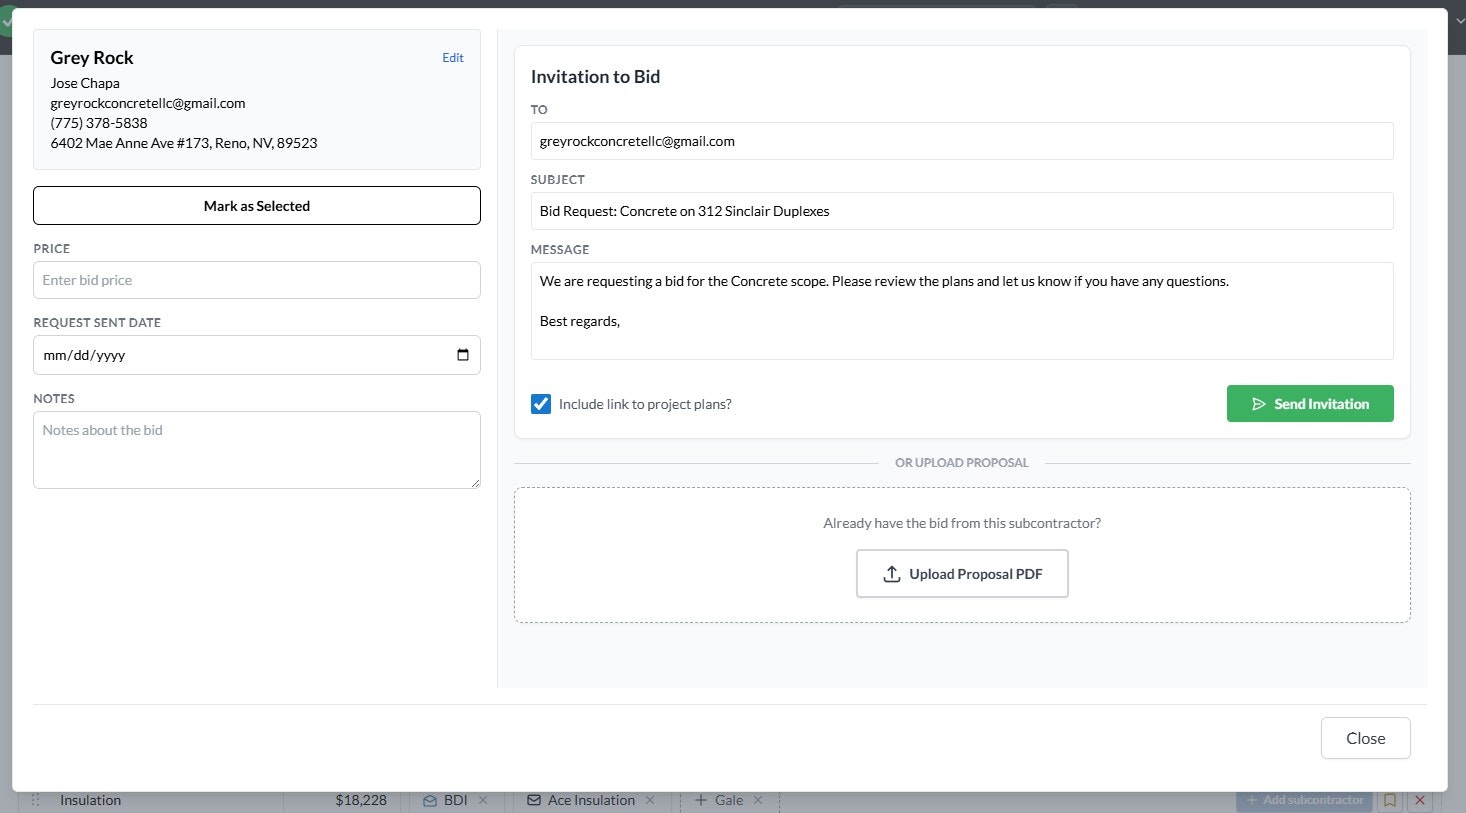
Task: Click the Mark as Selected button
Action: pyautogui.click(x=256, y=205)
